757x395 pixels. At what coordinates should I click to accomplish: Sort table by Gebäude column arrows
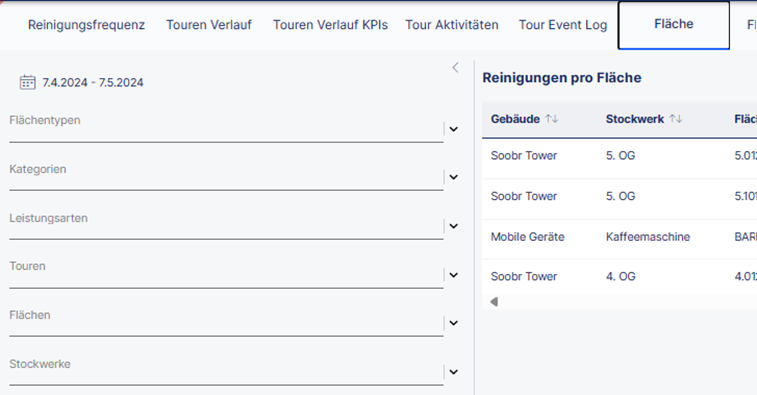point(552,119)
